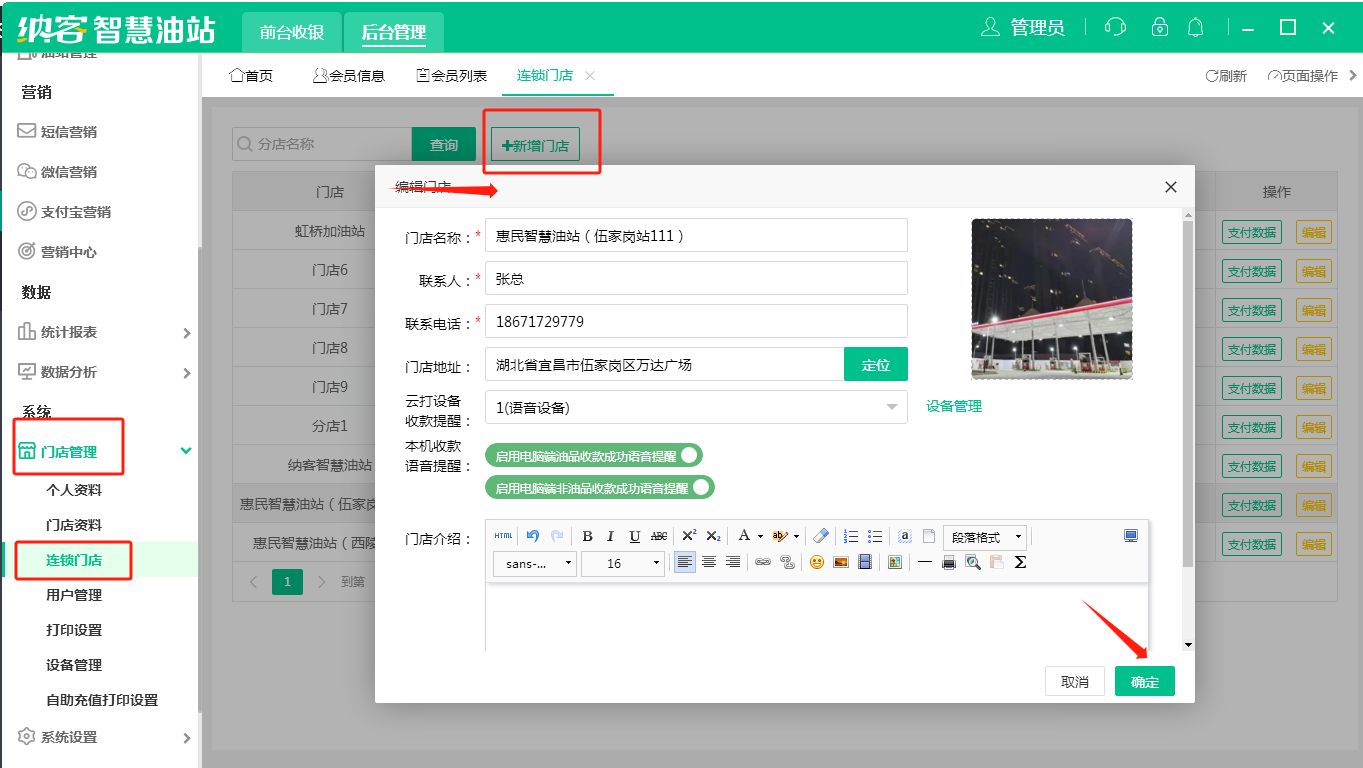This screenshot has width=1363, height=768.
Task: Toggle bold formatting in the editor
Action: point(587,536)
